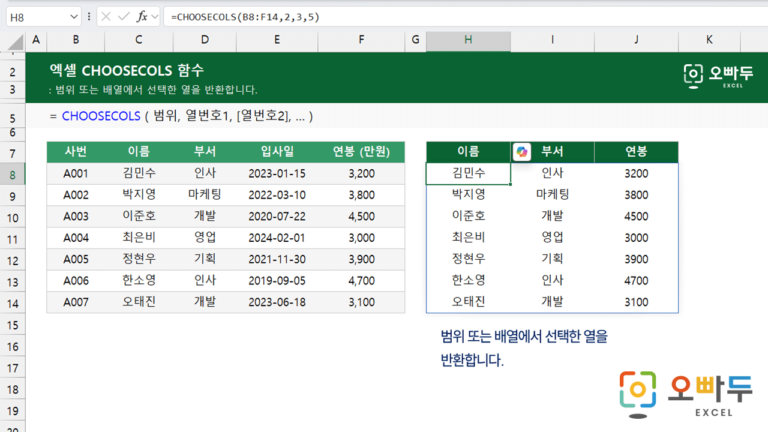Click 영업 in the result table

(552, 238)
